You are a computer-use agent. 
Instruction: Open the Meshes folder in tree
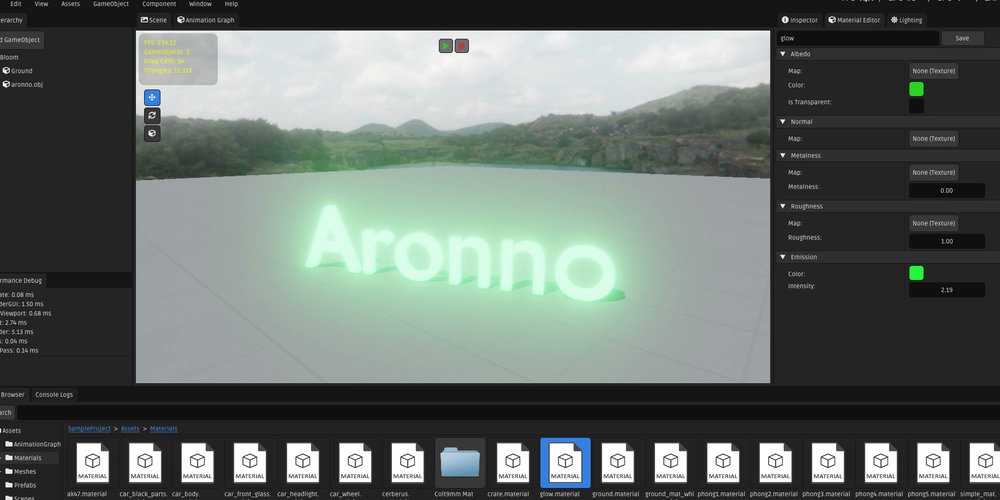coord(21,472)
